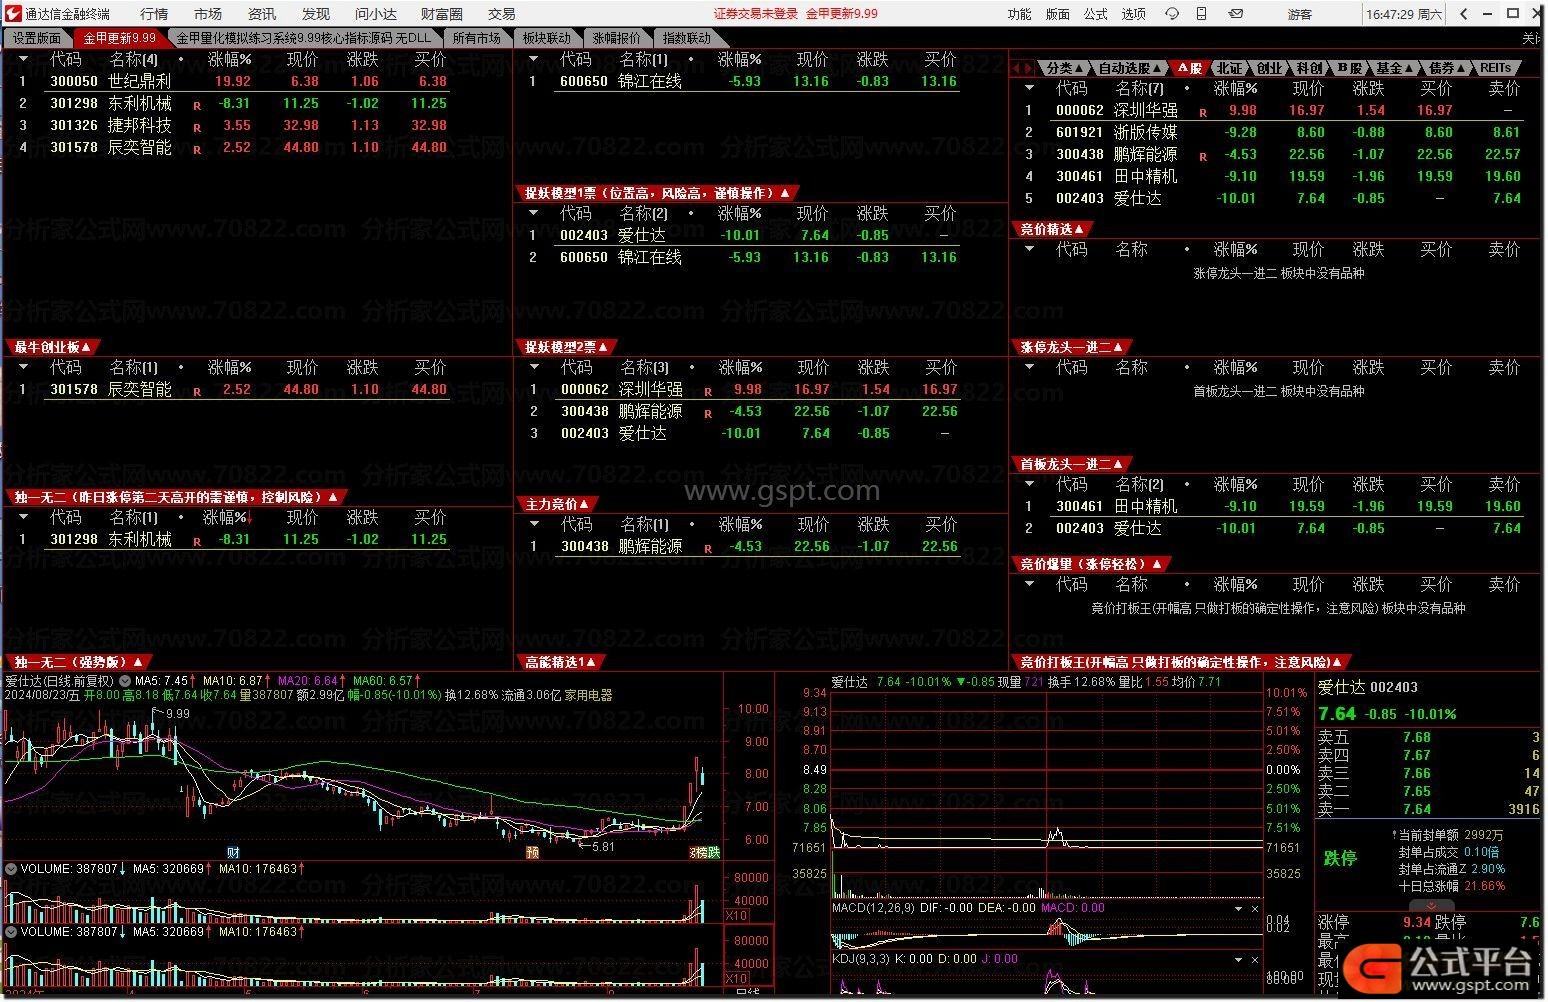The height and width of the screenshot is (1002, 1548).
Task: Open the 捉妖模型2票 panel selector
Action: click(x=566, y=347)
